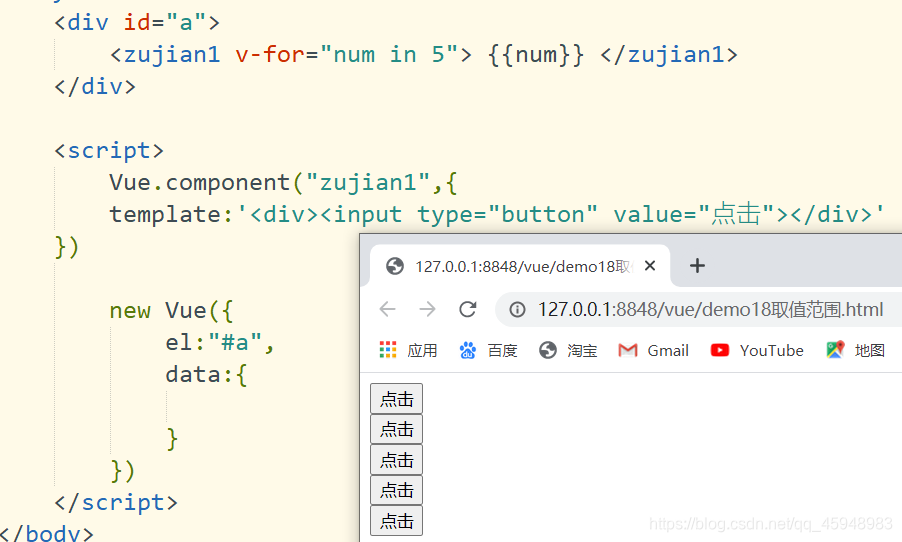This screenshot has width=902, height=542.
Task: Click the 'v-for="num in 5"' attribute text
Action: [346, 55]
